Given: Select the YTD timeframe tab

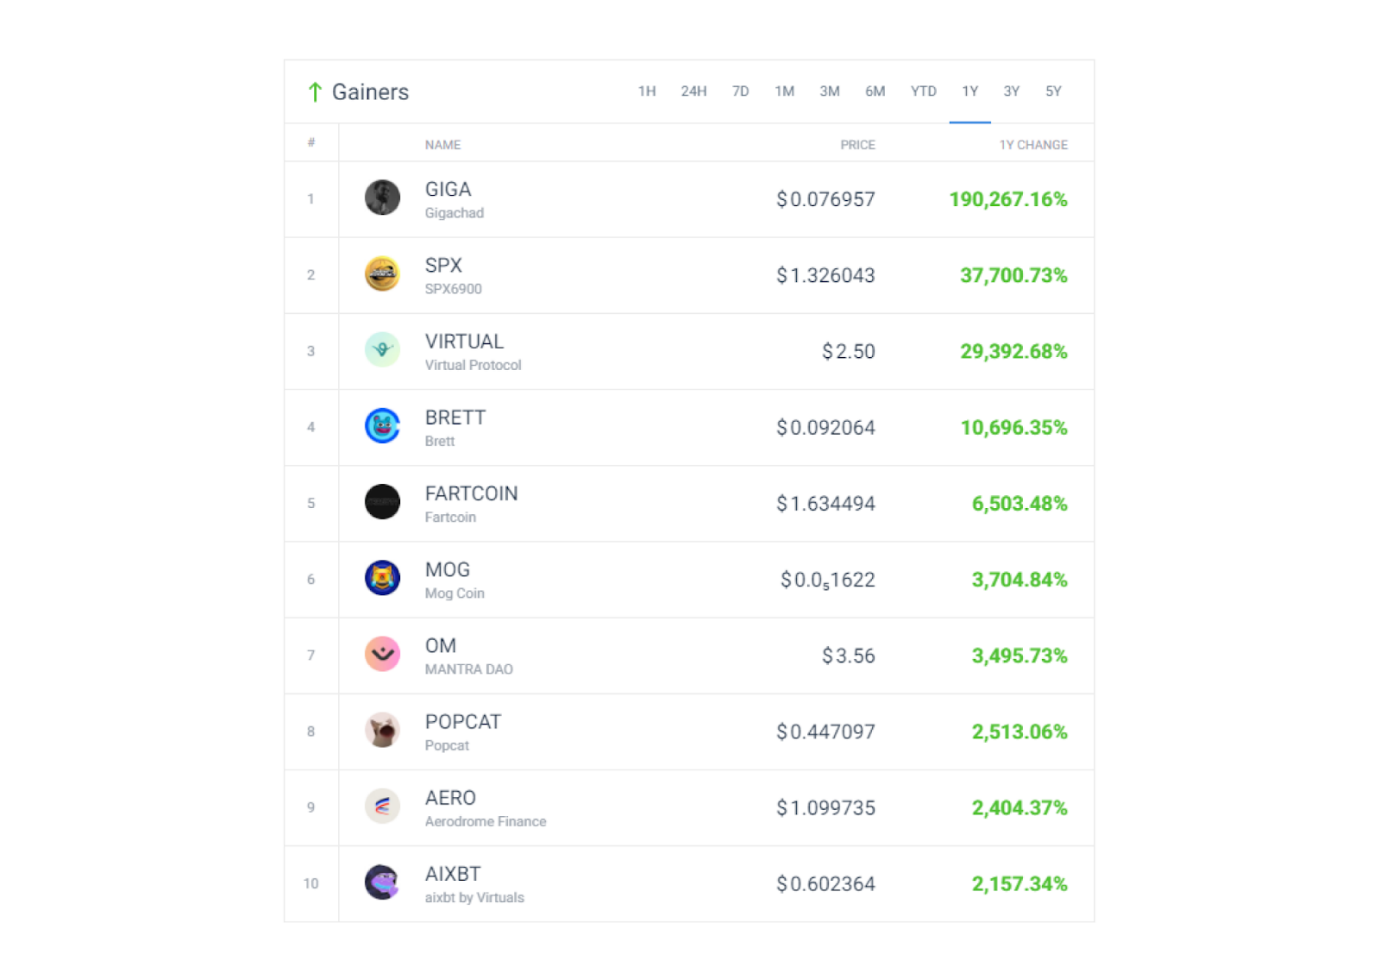Looking at the screenshot, I should tap(924, 91).
